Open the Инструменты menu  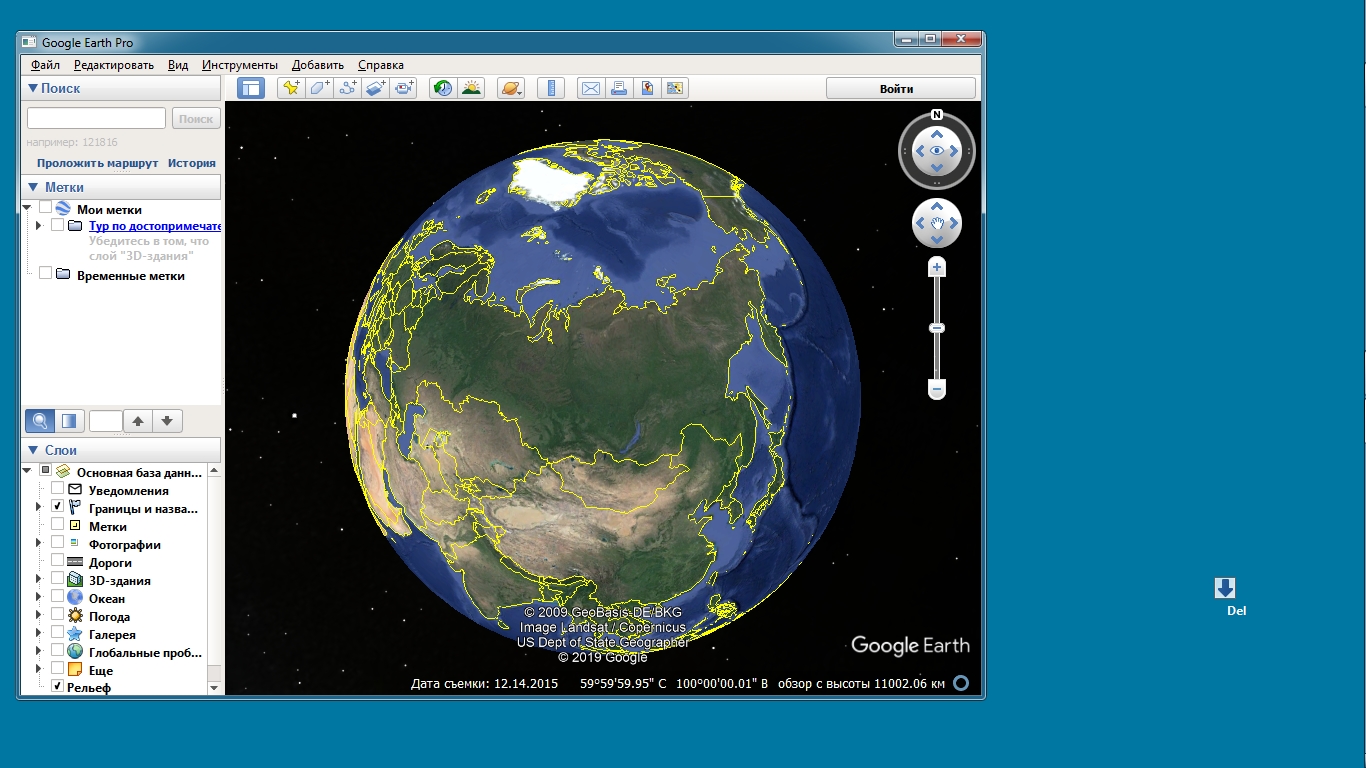coord(240,65)
